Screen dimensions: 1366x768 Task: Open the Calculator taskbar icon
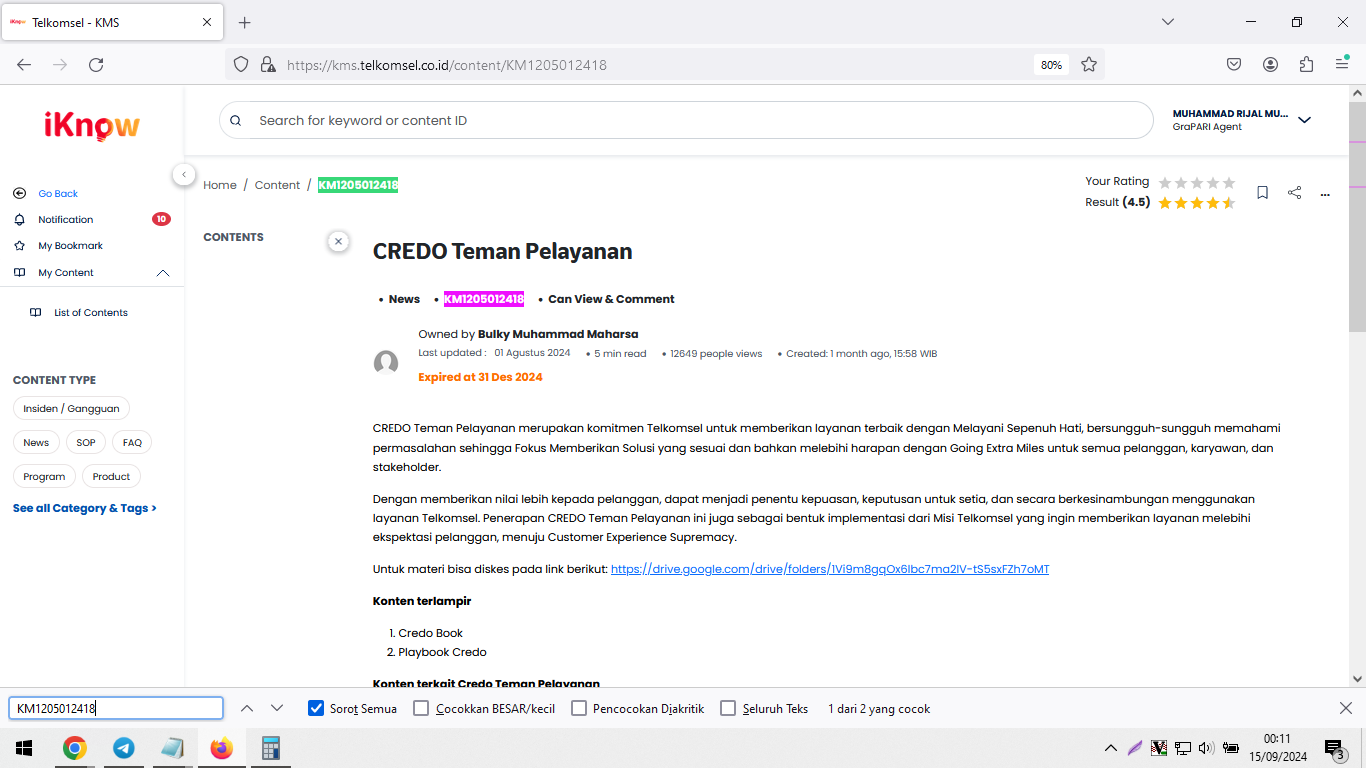[x=270, y=748]
